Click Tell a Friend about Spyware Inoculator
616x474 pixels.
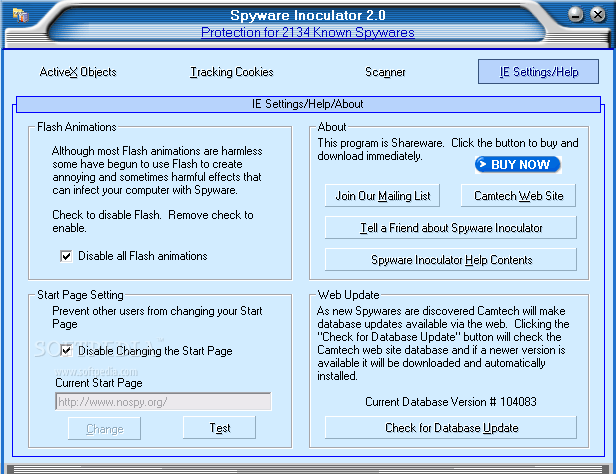click(x=451, y=227)
